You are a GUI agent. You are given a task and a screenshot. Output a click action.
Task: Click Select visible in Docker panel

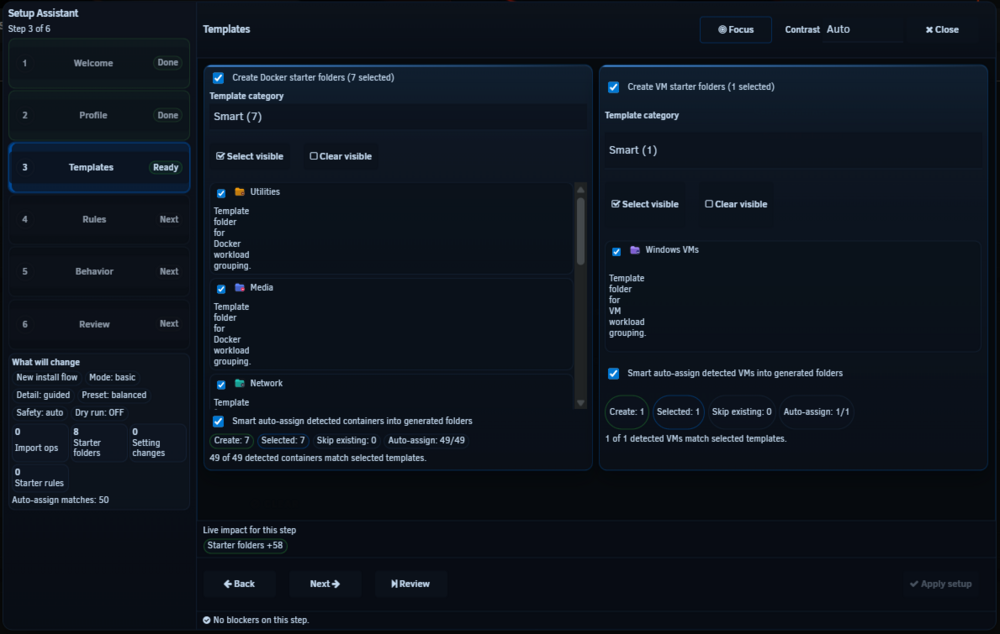249,156
